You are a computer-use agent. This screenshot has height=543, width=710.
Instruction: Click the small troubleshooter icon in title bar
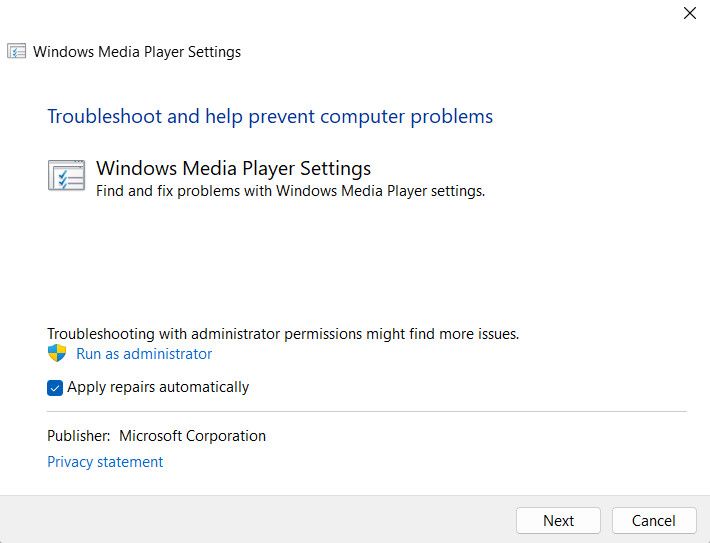point(16,52)
